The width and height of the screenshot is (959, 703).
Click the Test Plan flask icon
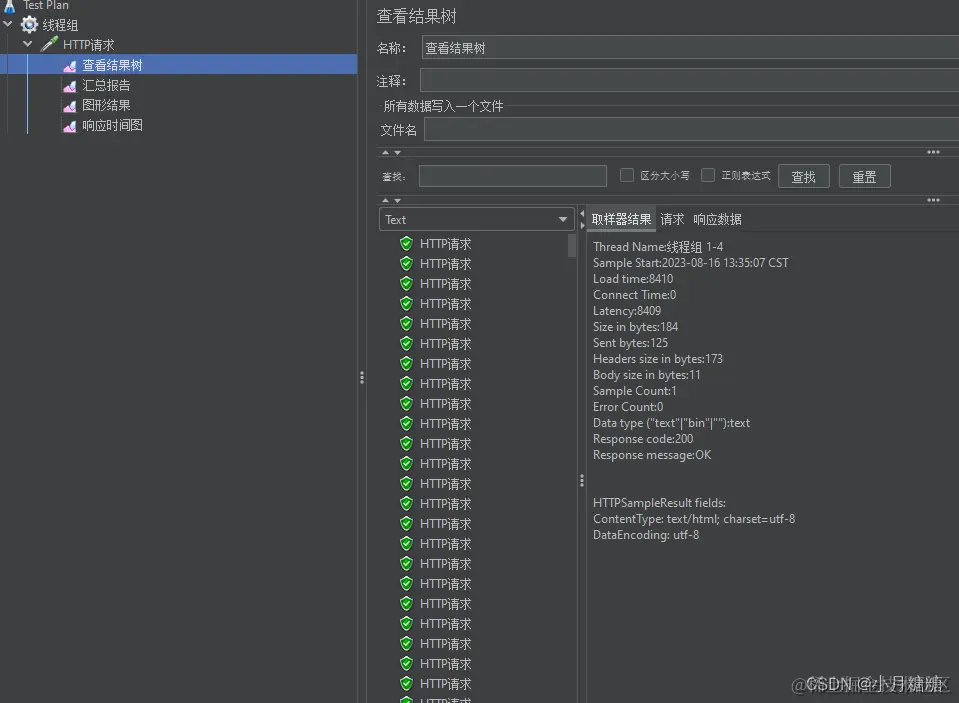10,6
